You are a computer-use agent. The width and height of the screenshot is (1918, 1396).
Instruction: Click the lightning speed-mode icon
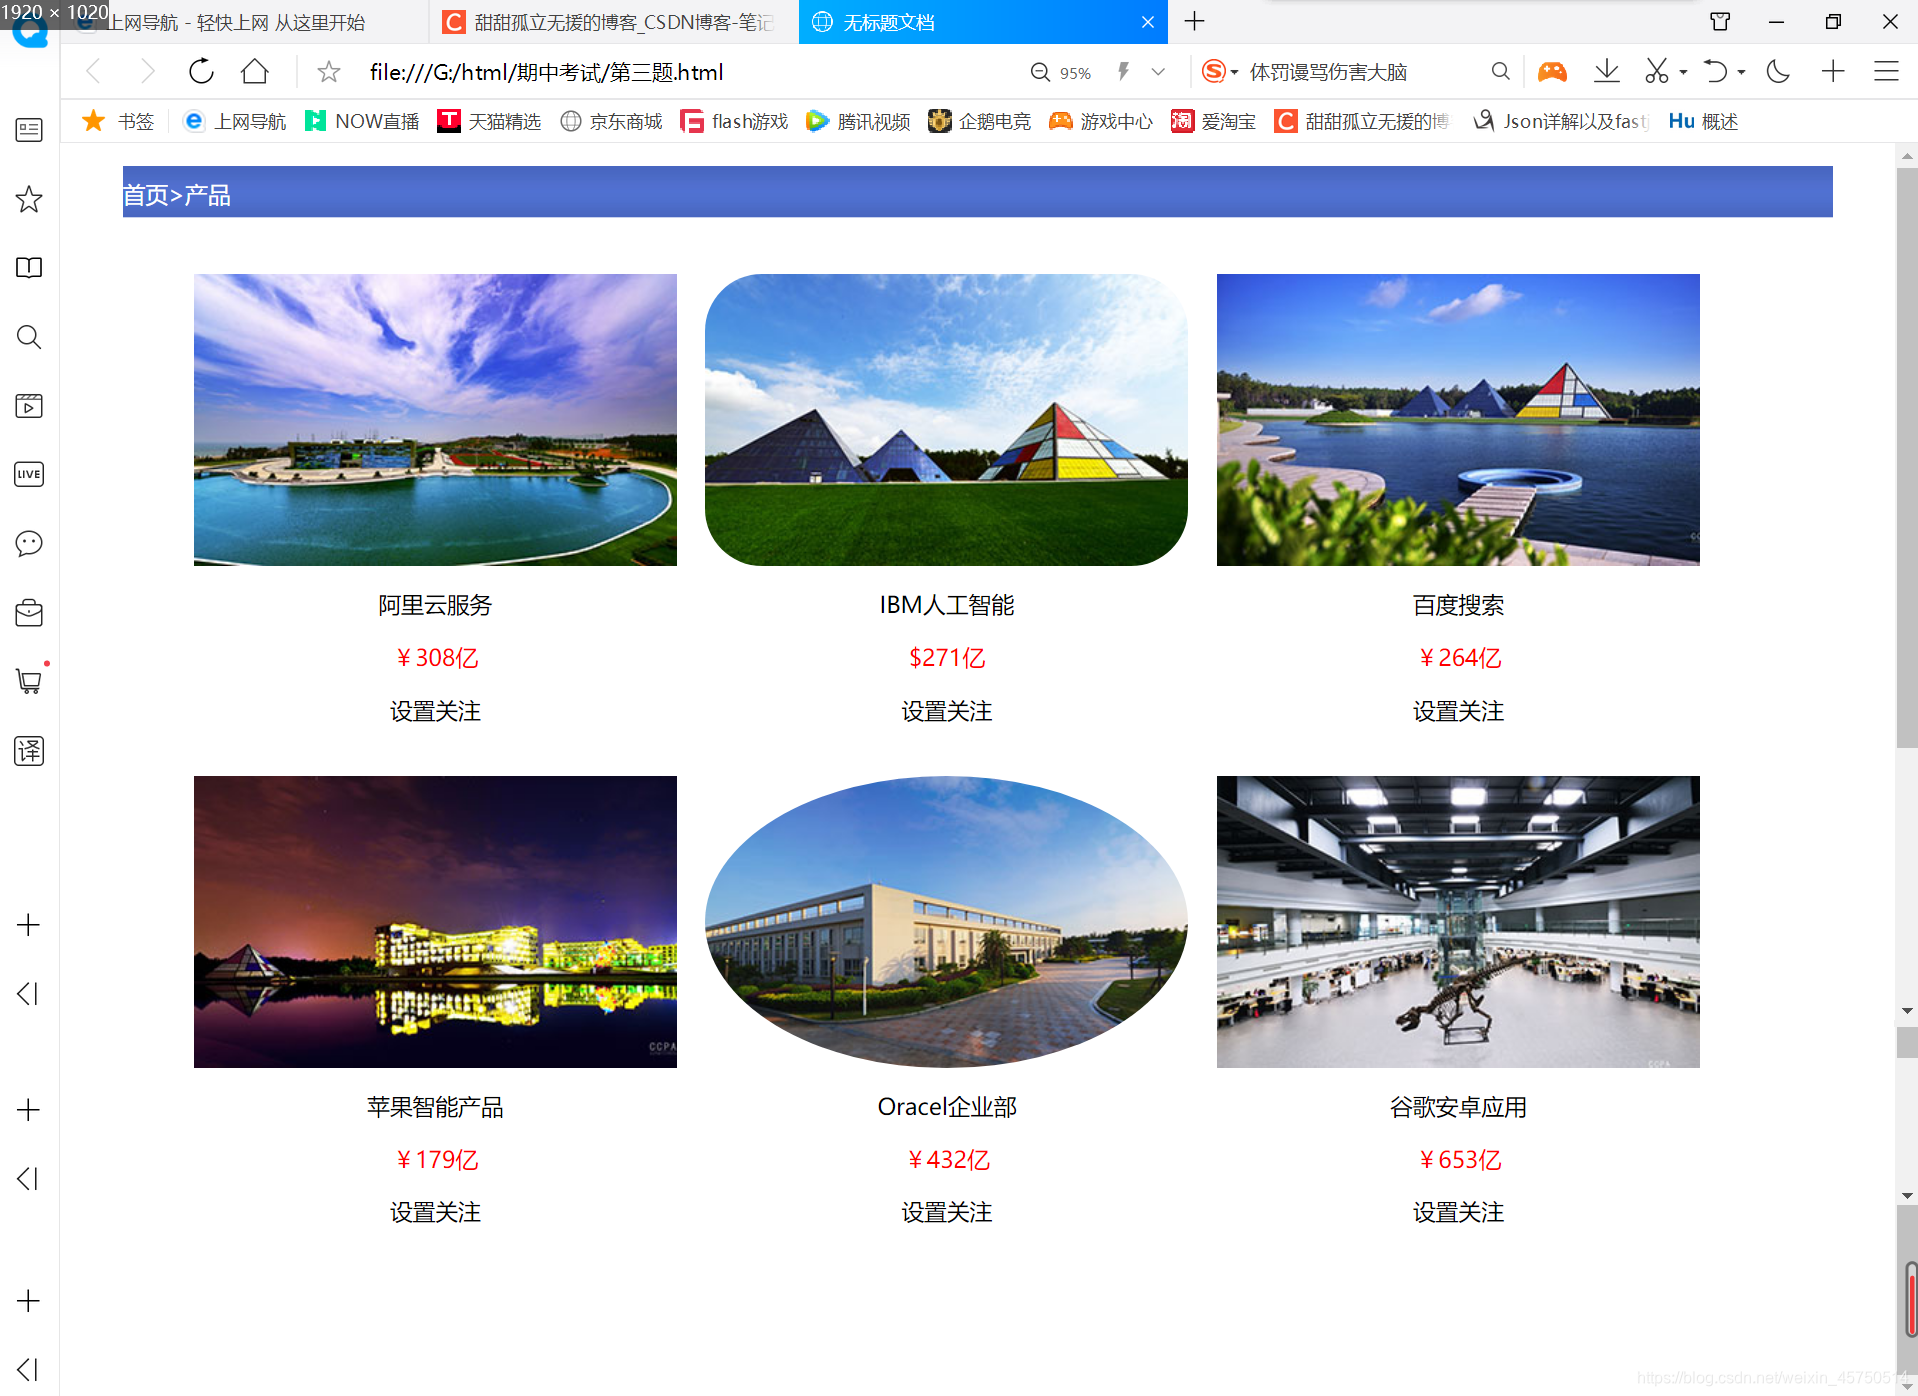click(x=1124, y=71)
